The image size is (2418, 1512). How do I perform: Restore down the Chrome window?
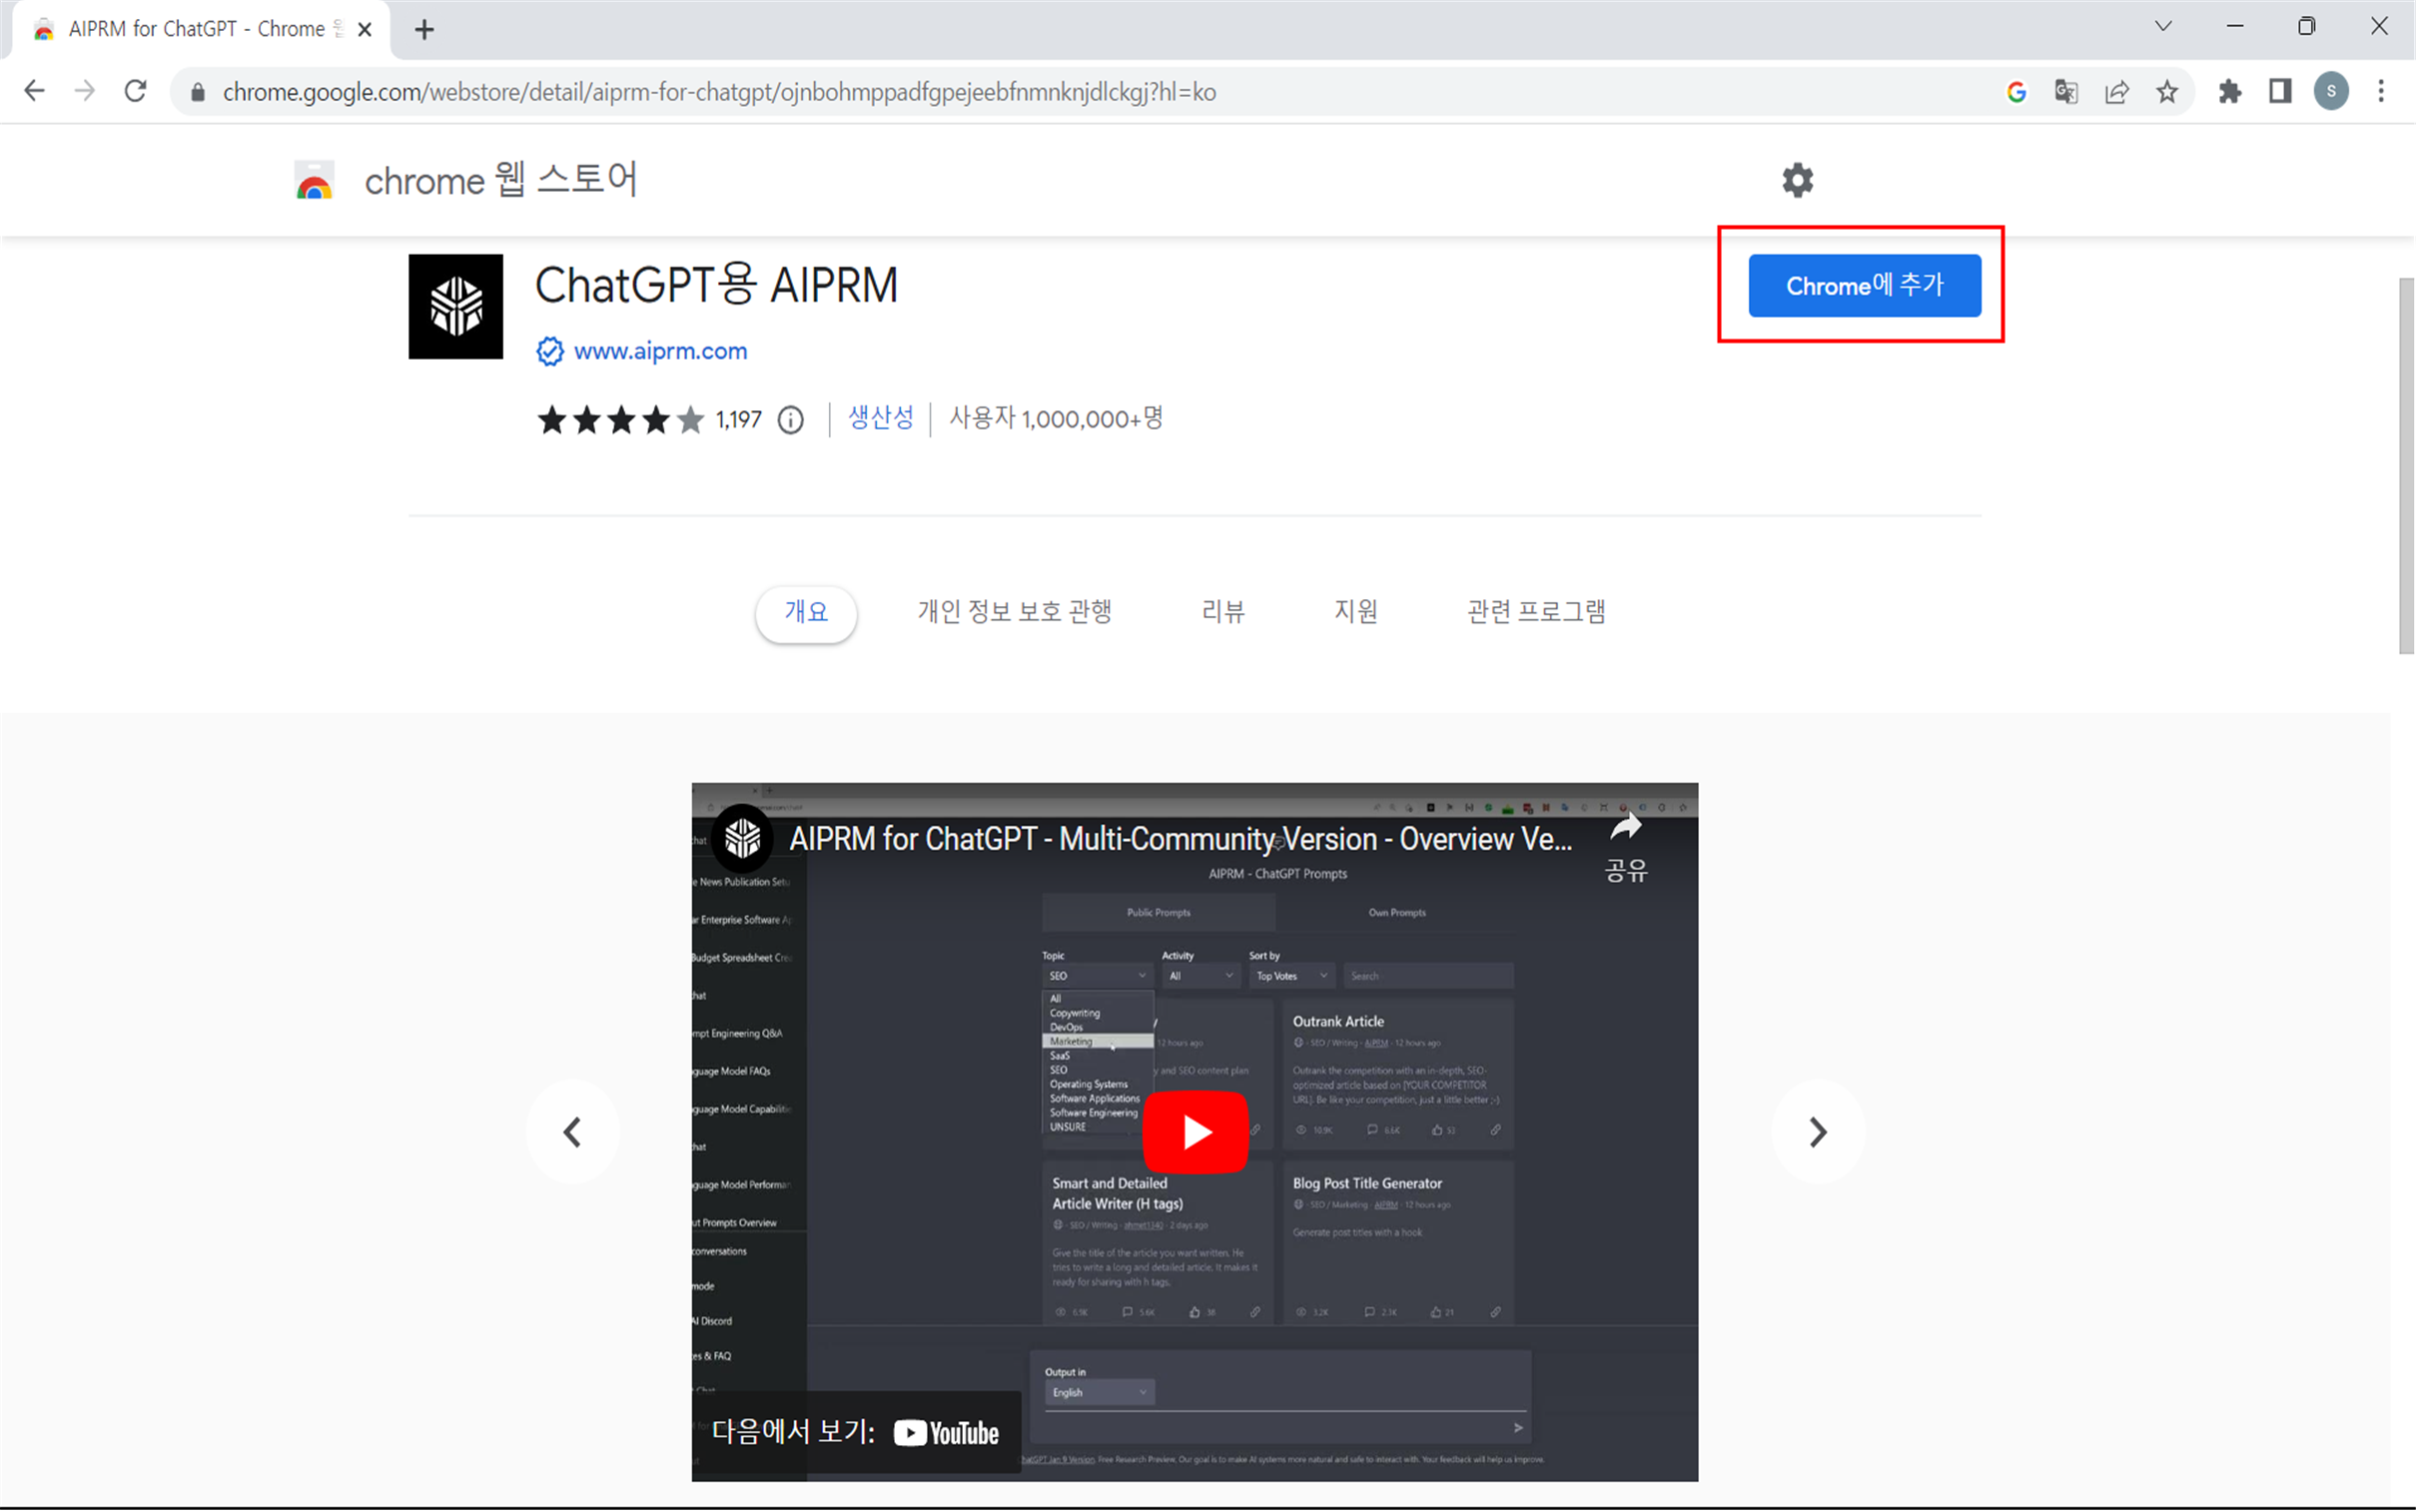point(2306,27)
